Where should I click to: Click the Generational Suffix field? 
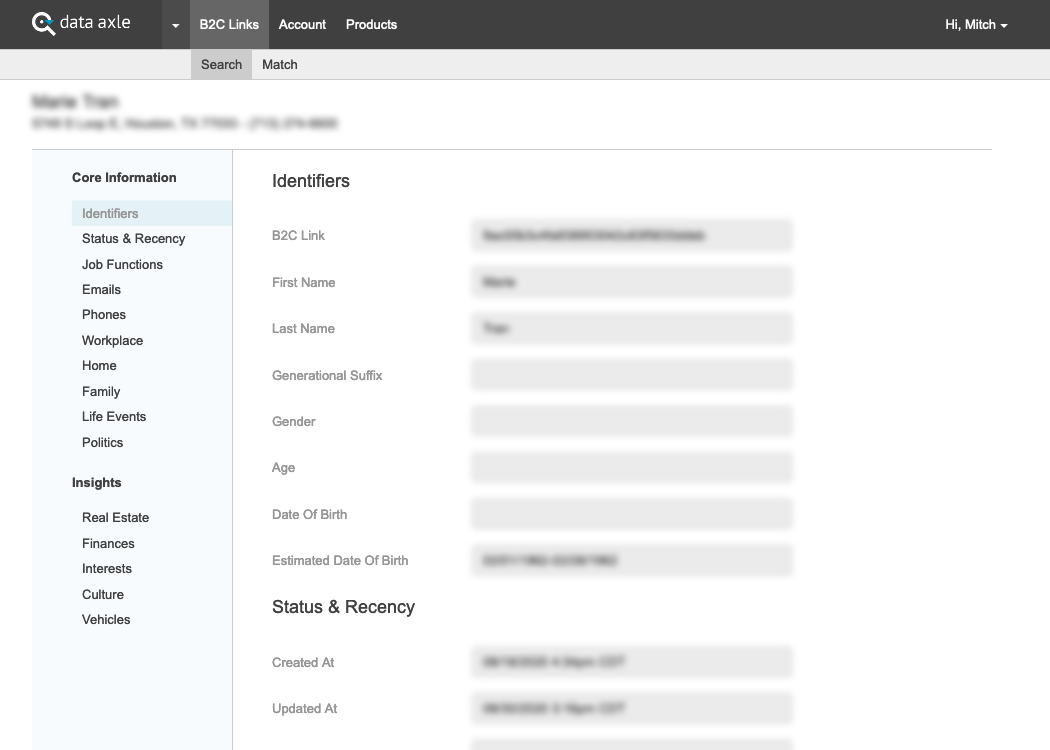(x=631, y=375)
